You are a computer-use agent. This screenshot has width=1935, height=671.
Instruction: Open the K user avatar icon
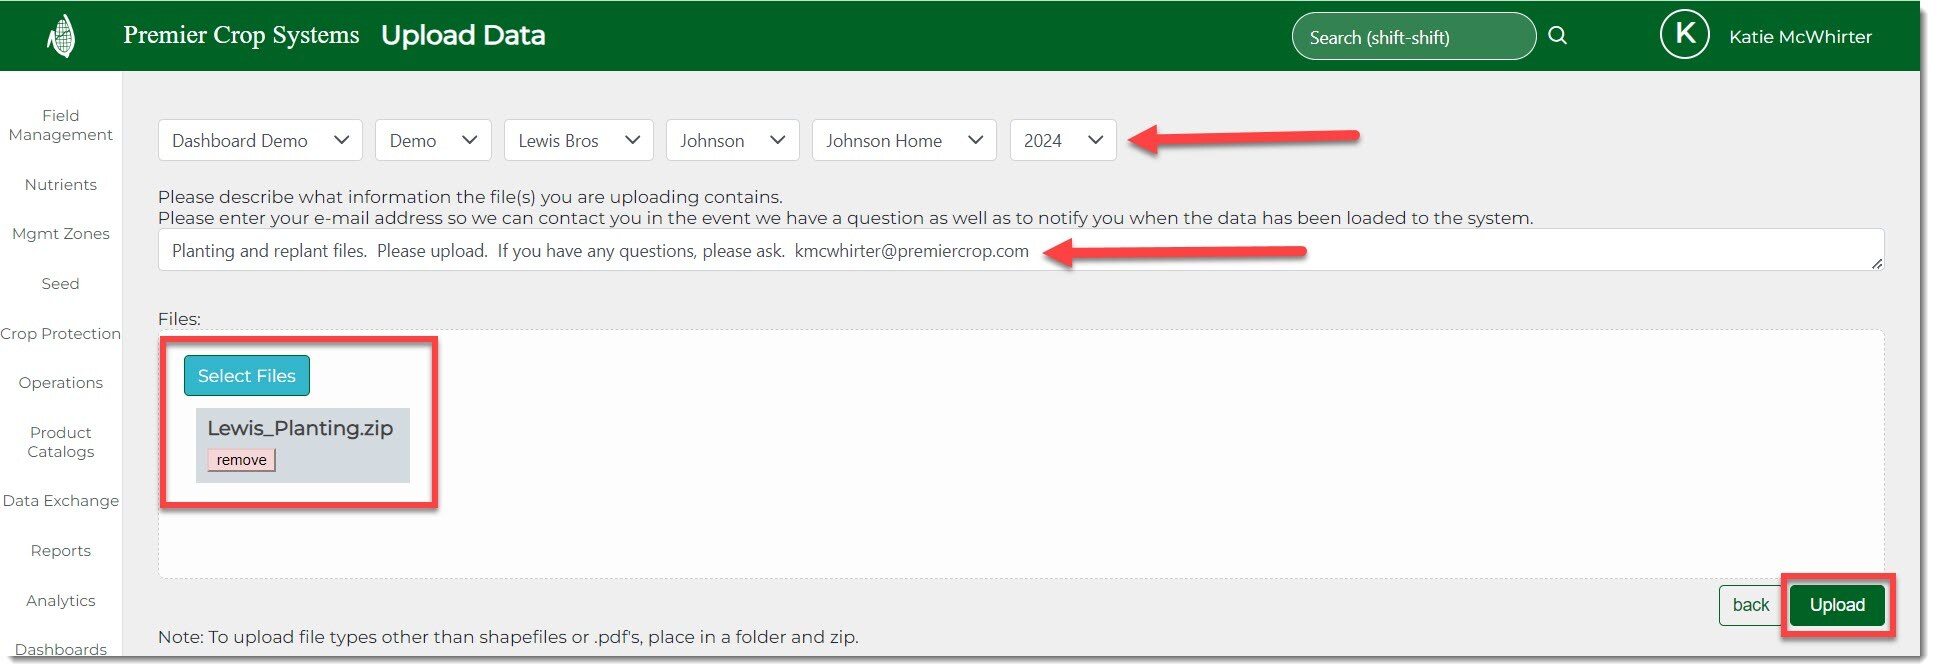tap(1684, 35)
